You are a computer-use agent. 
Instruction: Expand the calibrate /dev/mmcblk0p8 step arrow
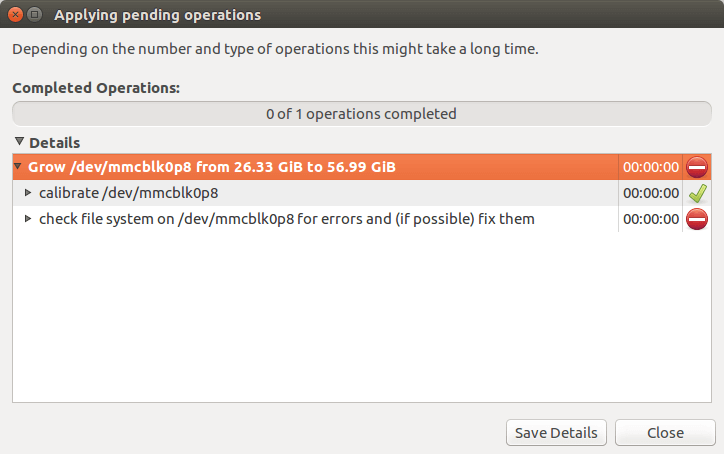(28, 193)
